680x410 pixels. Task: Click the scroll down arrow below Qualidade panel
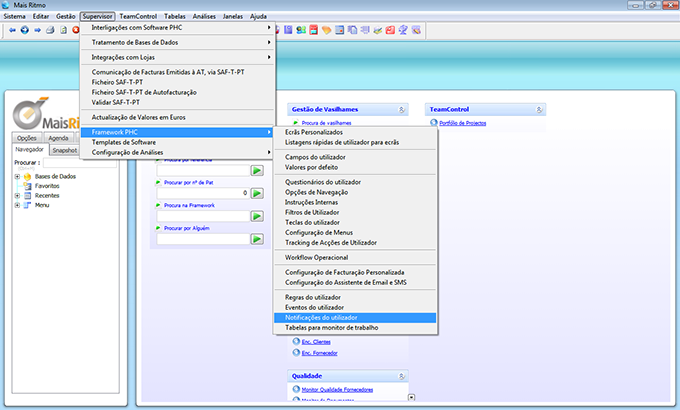(x=412, y=397)
